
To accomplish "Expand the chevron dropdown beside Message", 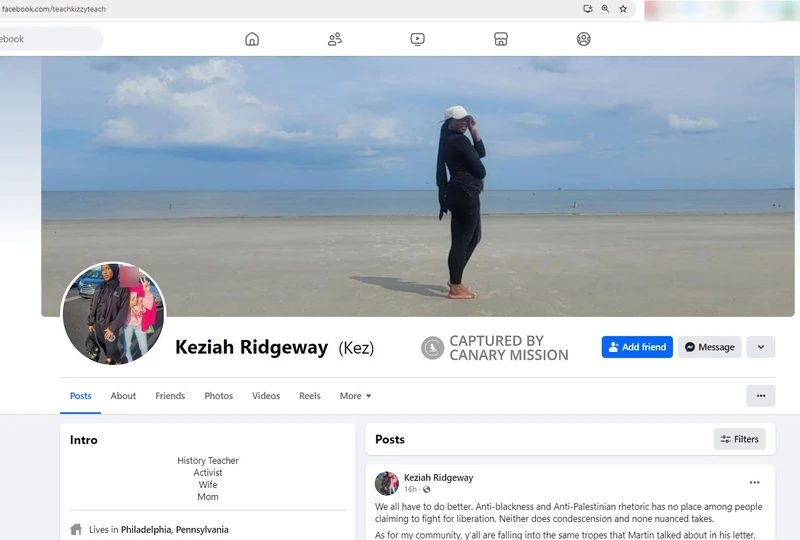I will (x=761, y=347).
